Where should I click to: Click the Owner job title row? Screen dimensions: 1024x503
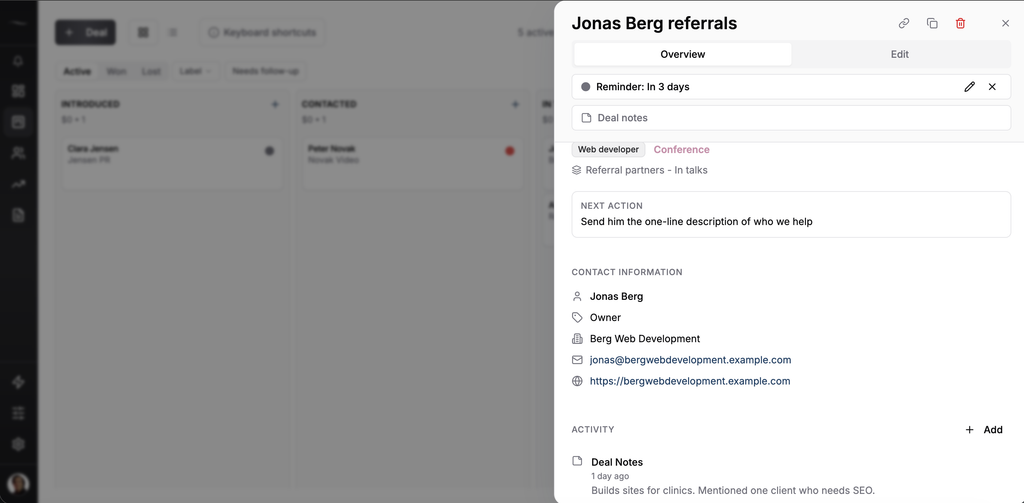[605, 317]
